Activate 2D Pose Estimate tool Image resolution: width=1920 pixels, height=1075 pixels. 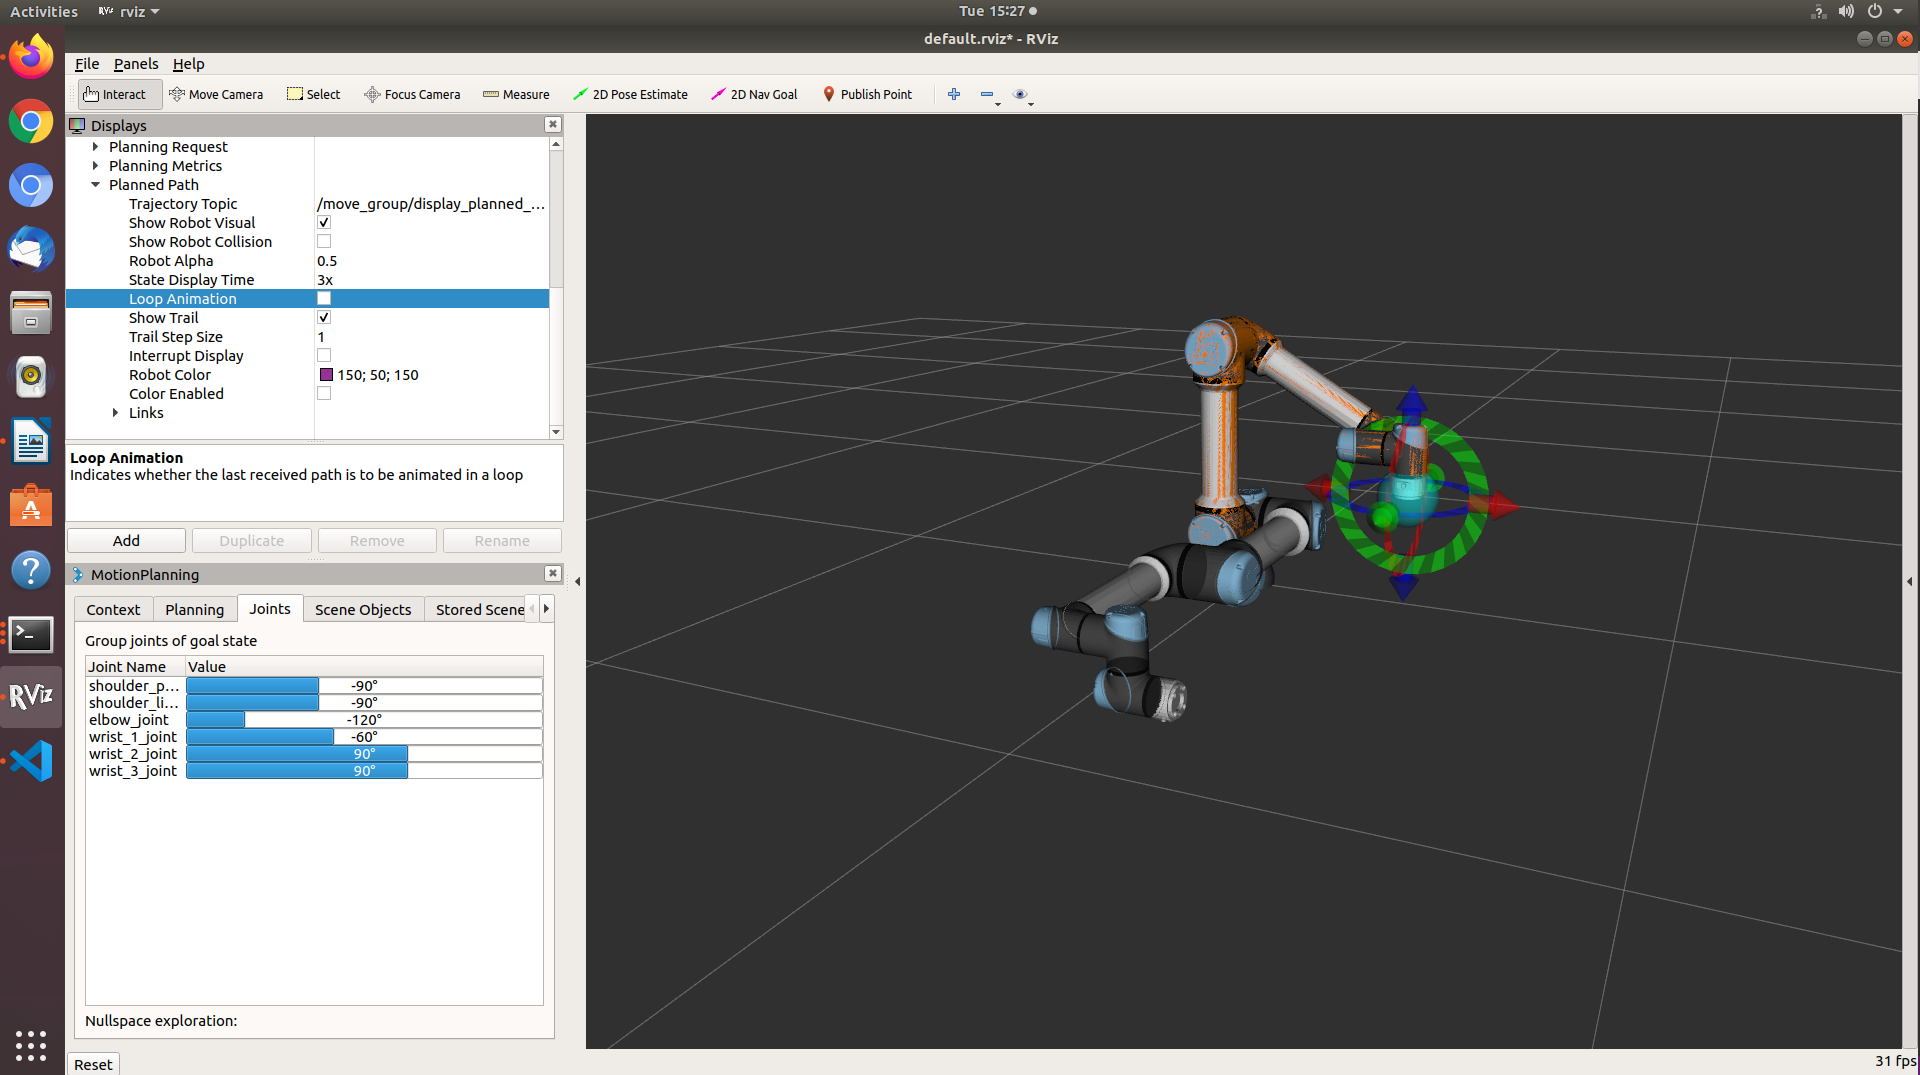point(630,94)
